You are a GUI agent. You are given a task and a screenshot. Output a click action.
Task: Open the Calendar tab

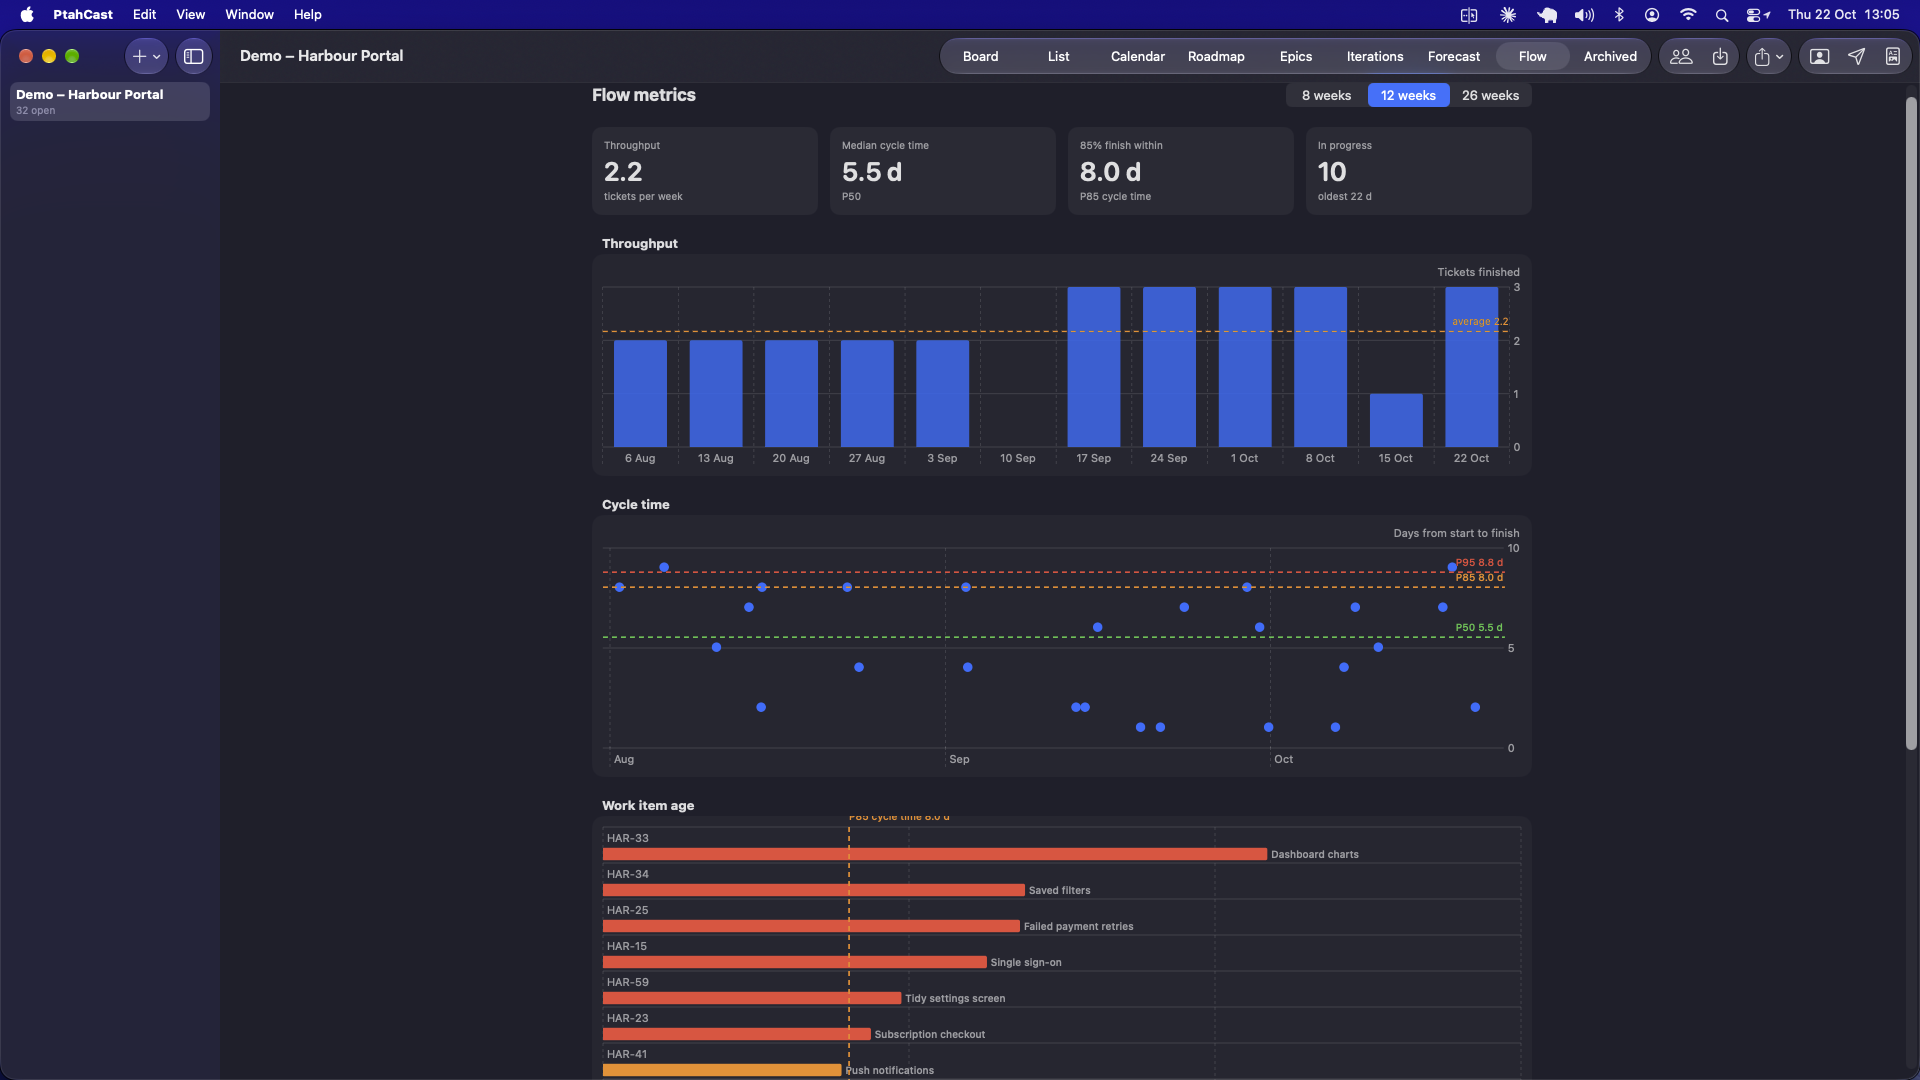point(1137,57)
